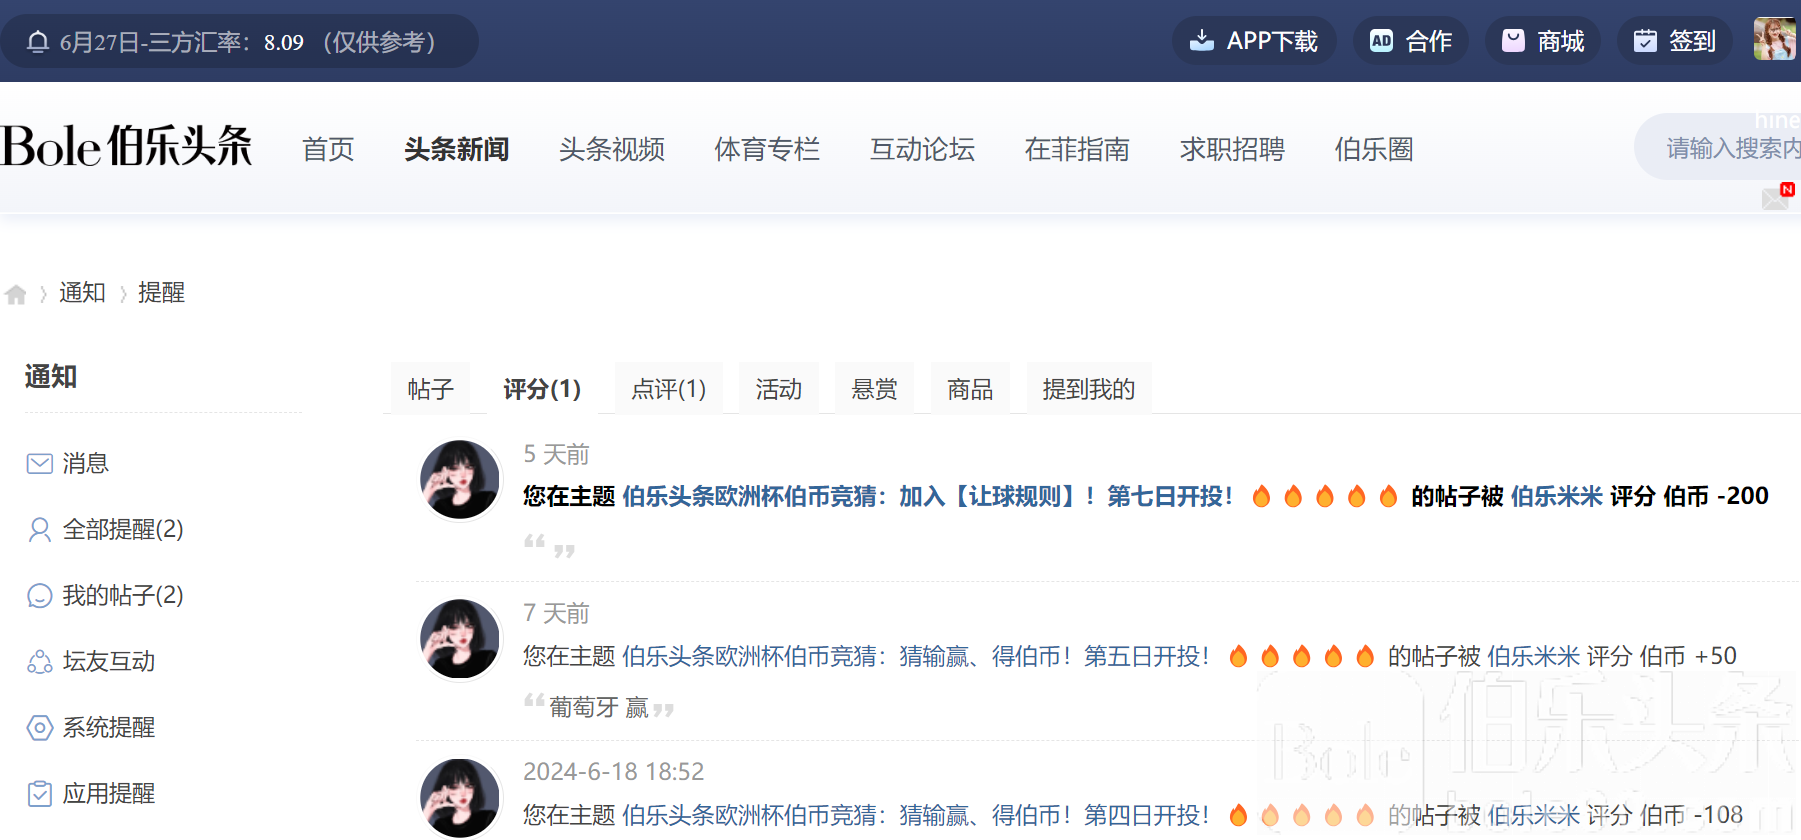Click 伯乐米米 in the 7 天前 notification
Viewport: 1801px width, 840px height.
[1534, 656]
